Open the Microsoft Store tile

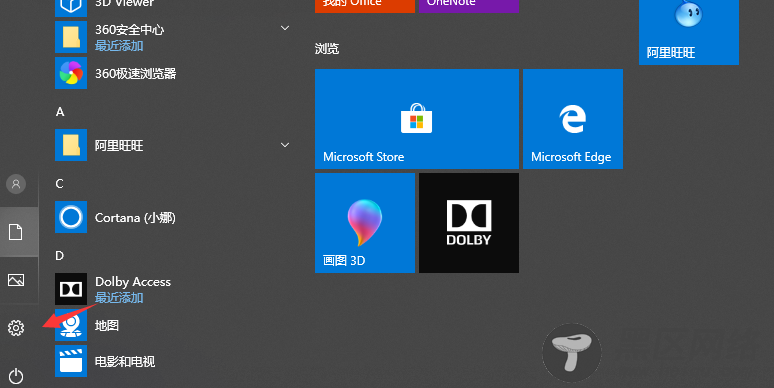click(417, 119)
